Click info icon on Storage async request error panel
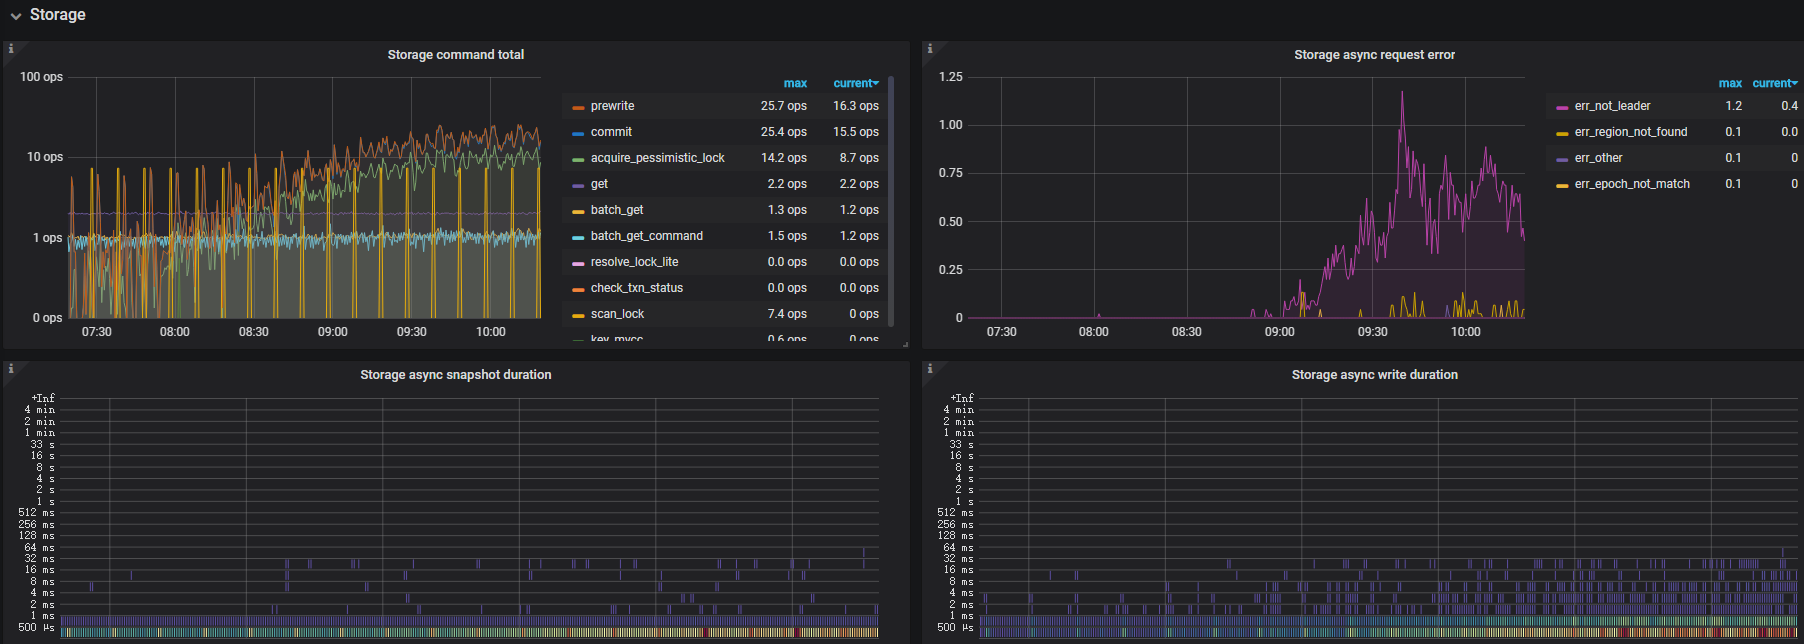1804x644 pixels. click(930, 49)
